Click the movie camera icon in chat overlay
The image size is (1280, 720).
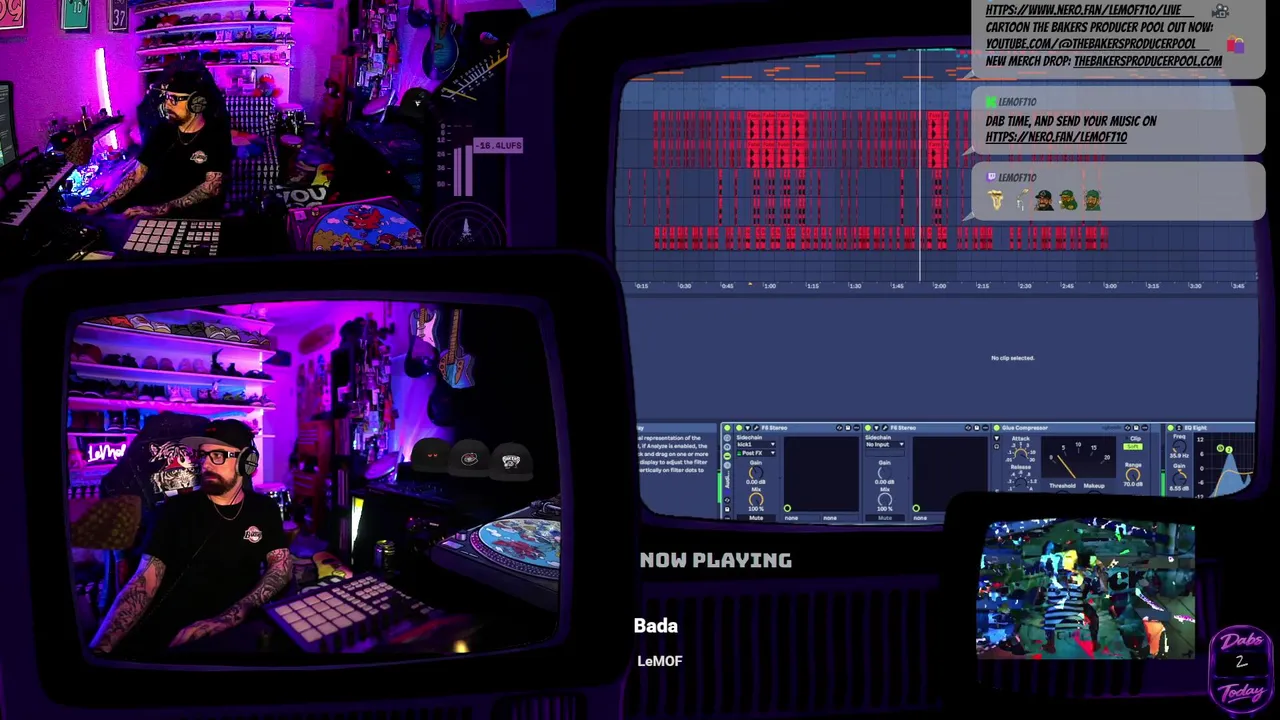pos(1220,11)
